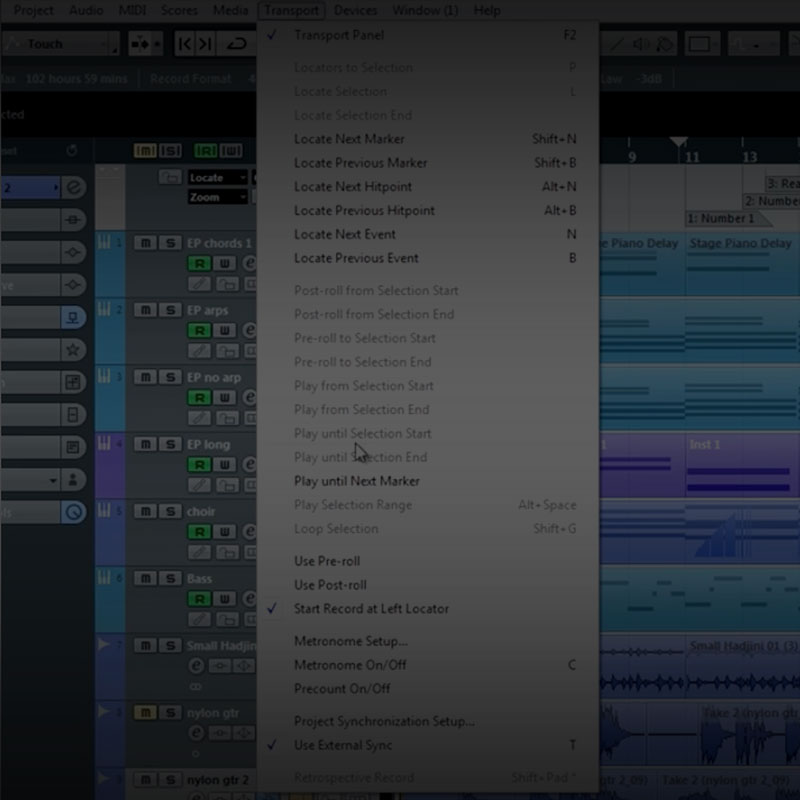Open edit channel settings for Small Hadjini
The height and width of the screenshot is (800, 800).
pos(196,666)
